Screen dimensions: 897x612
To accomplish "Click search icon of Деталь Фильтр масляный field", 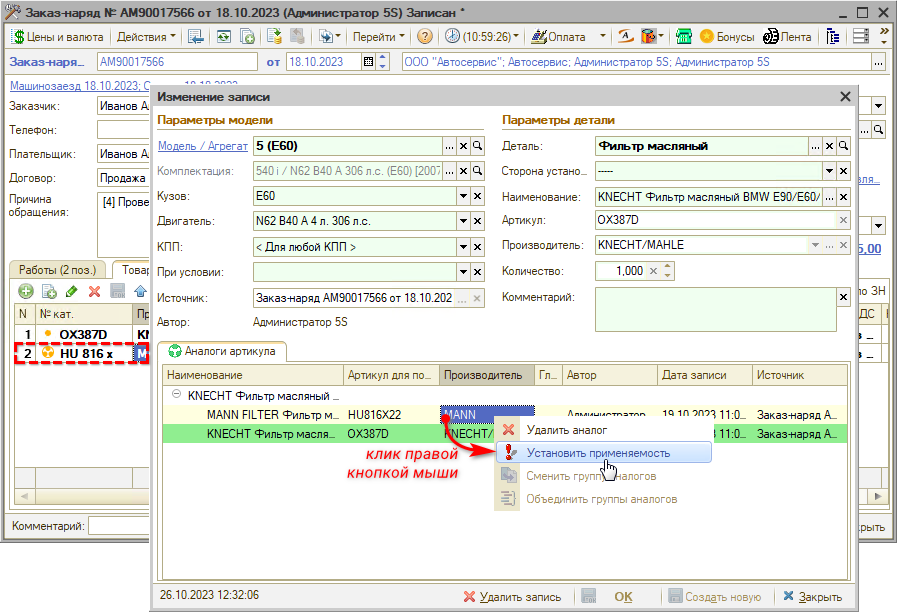I will (843, 146).
